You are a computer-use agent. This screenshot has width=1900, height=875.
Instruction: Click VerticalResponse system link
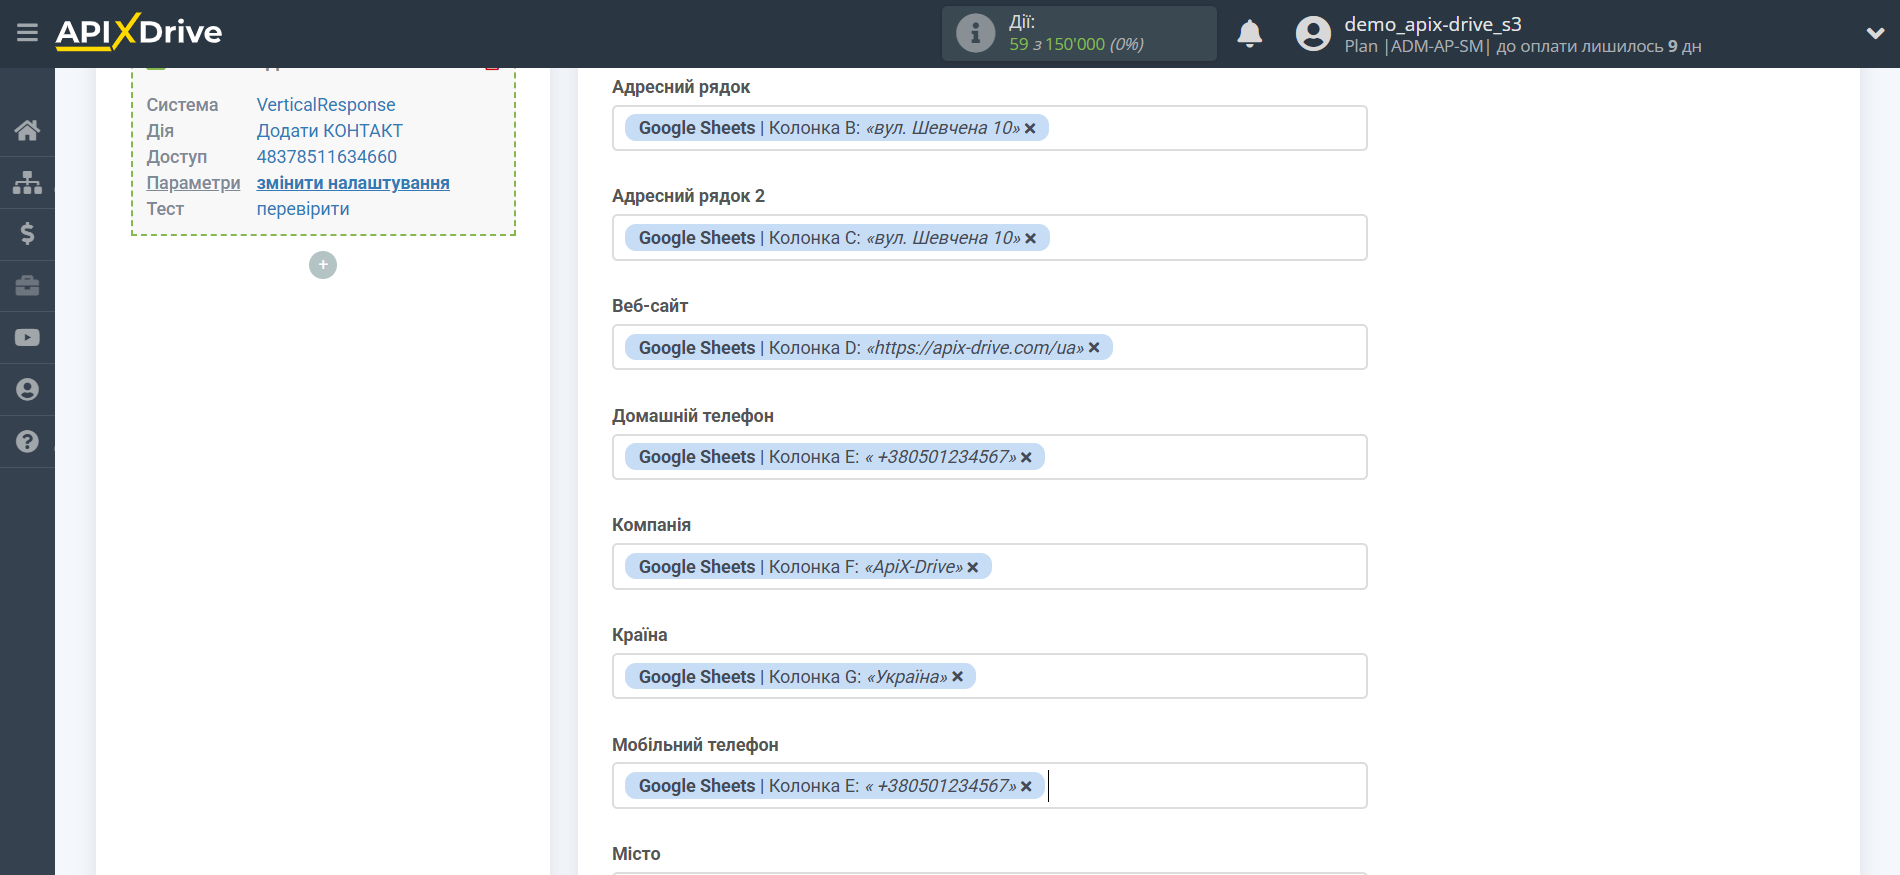[326, 105]
